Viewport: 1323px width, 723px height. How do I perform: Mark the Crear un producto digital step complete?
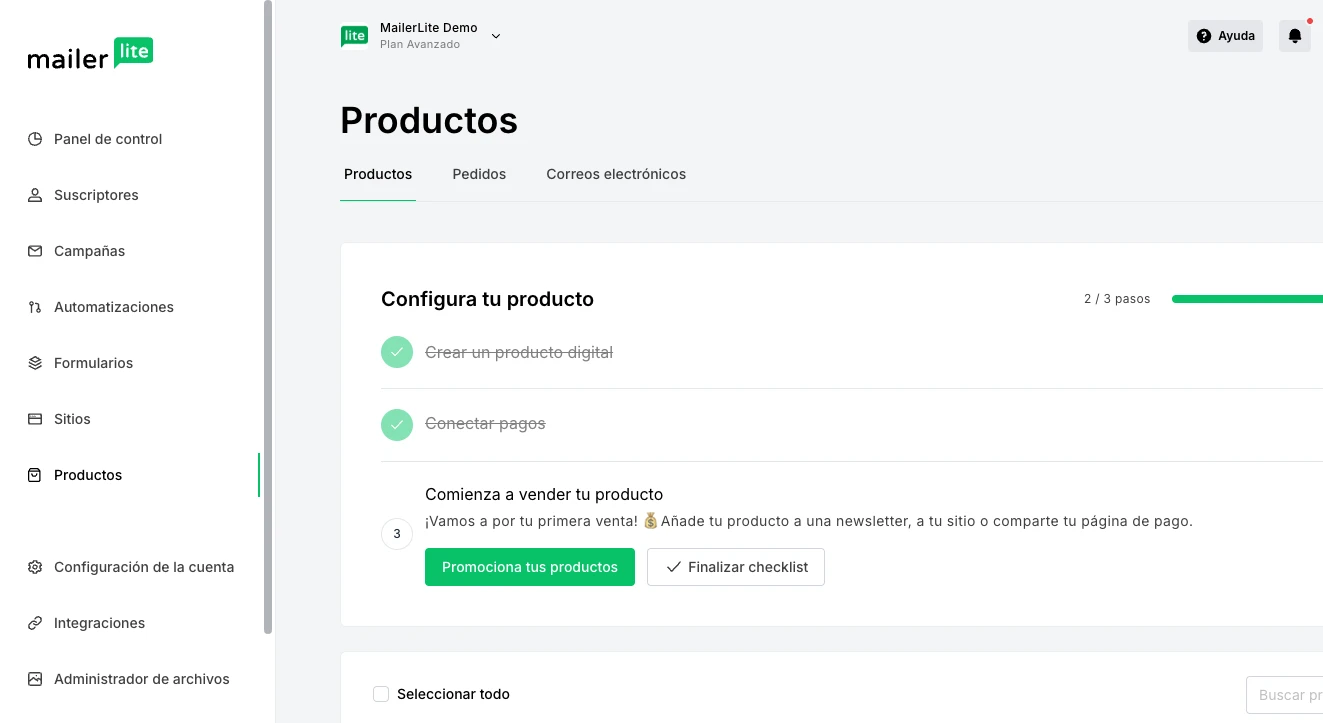click(x=396, y=352)
